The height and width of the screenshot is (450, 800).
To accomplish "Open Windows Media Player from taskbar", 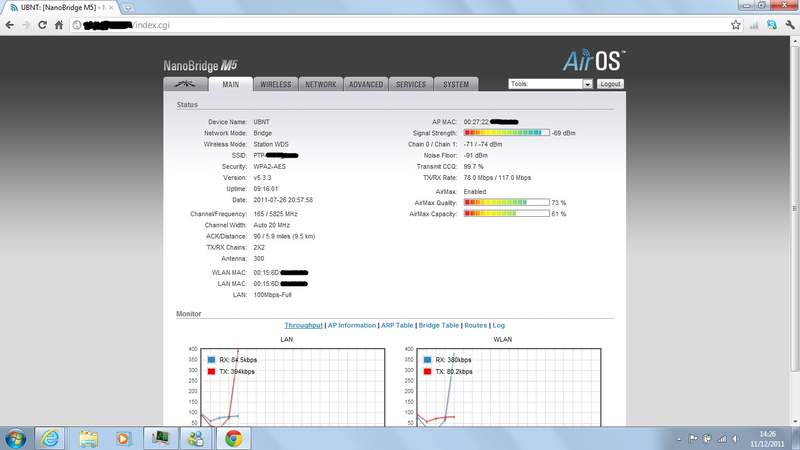I will coord(123,438).
